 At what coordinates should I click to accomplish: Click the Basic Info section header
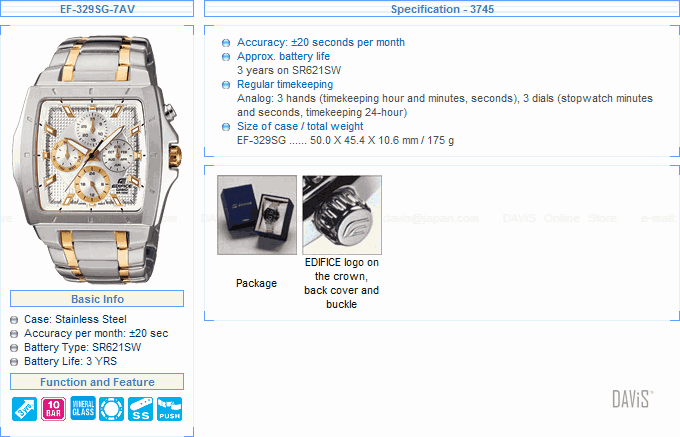coord(97,299)
